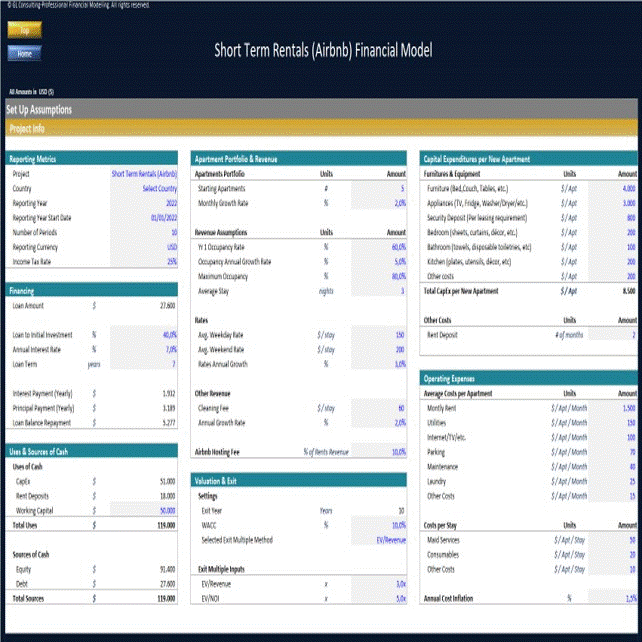Select the Maid Services cost cell
Screen dimensions: 642x642
613,540
